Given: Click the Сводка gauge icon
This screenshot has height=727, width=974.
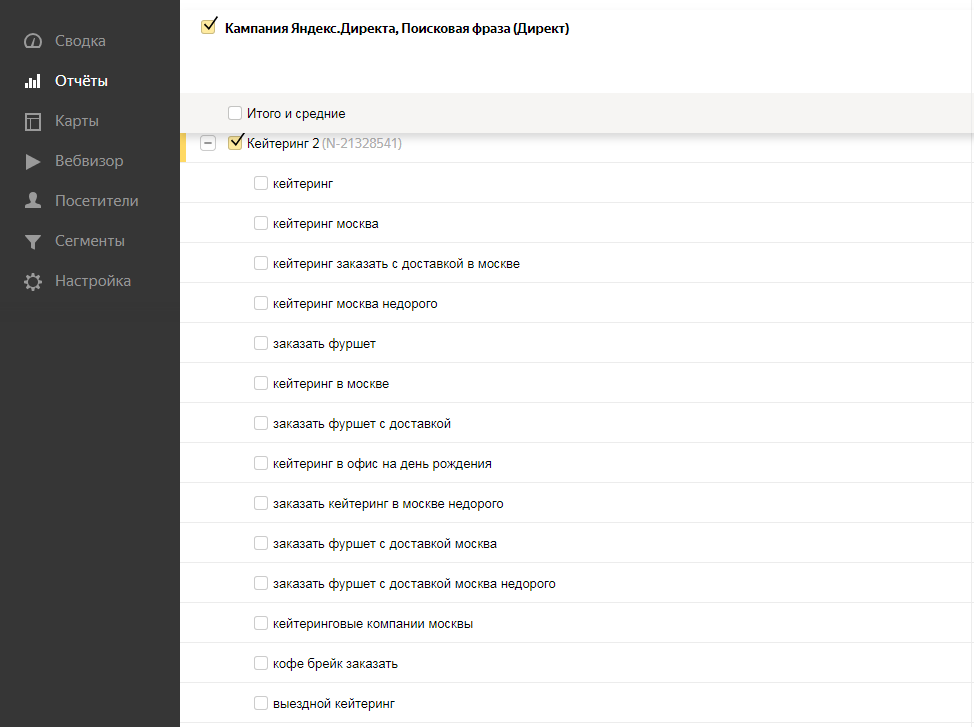Looking at the screenshot, I should 33,41.
